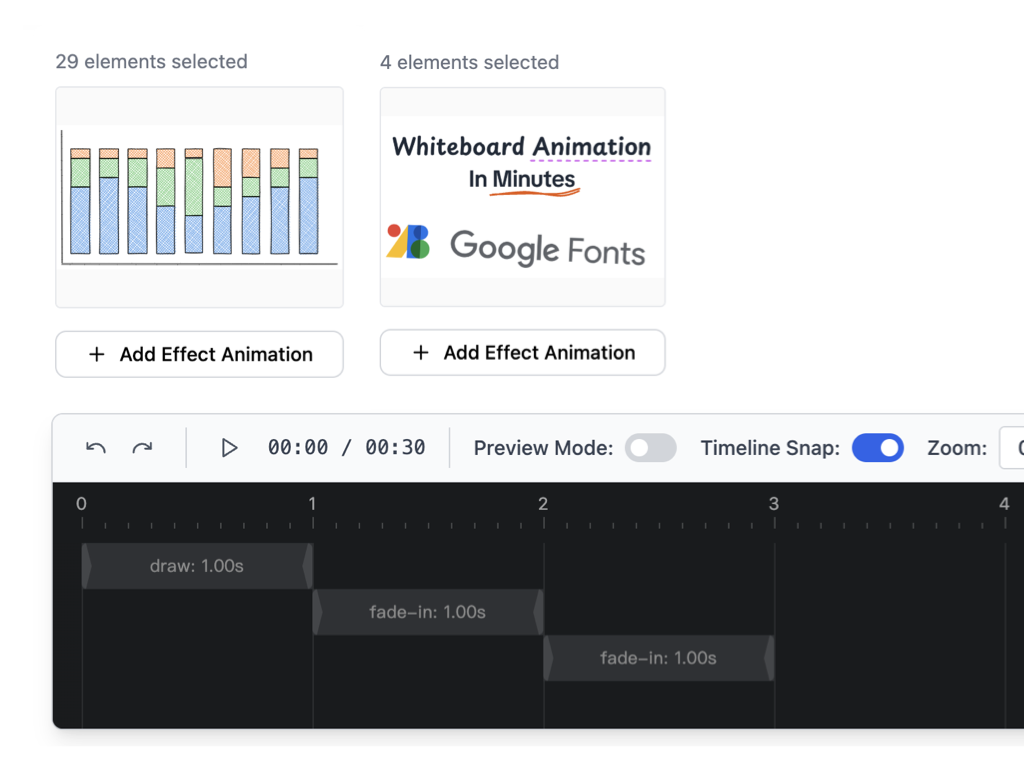The width and height of the screenshot is (1024, 768).
Task: Click the 1 second ruler marker
Action: 312,504
